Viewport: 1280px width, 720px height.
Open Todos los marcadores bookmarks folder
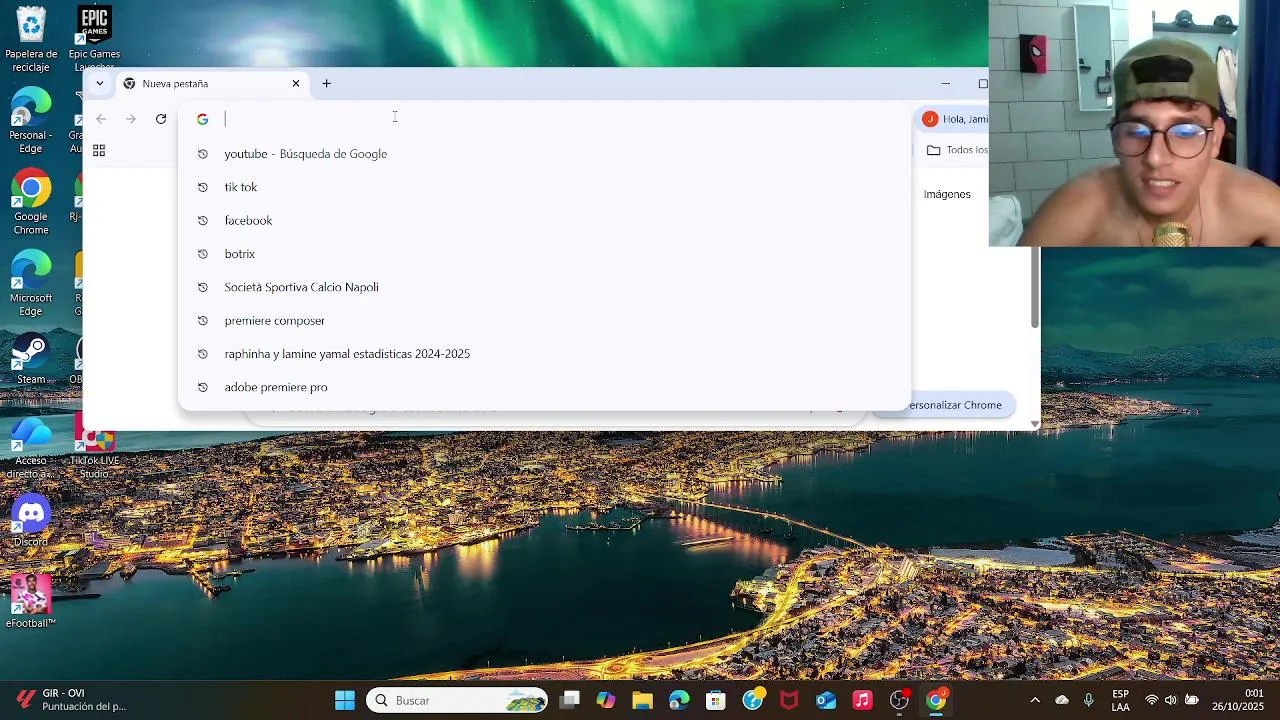click(957, 150)
